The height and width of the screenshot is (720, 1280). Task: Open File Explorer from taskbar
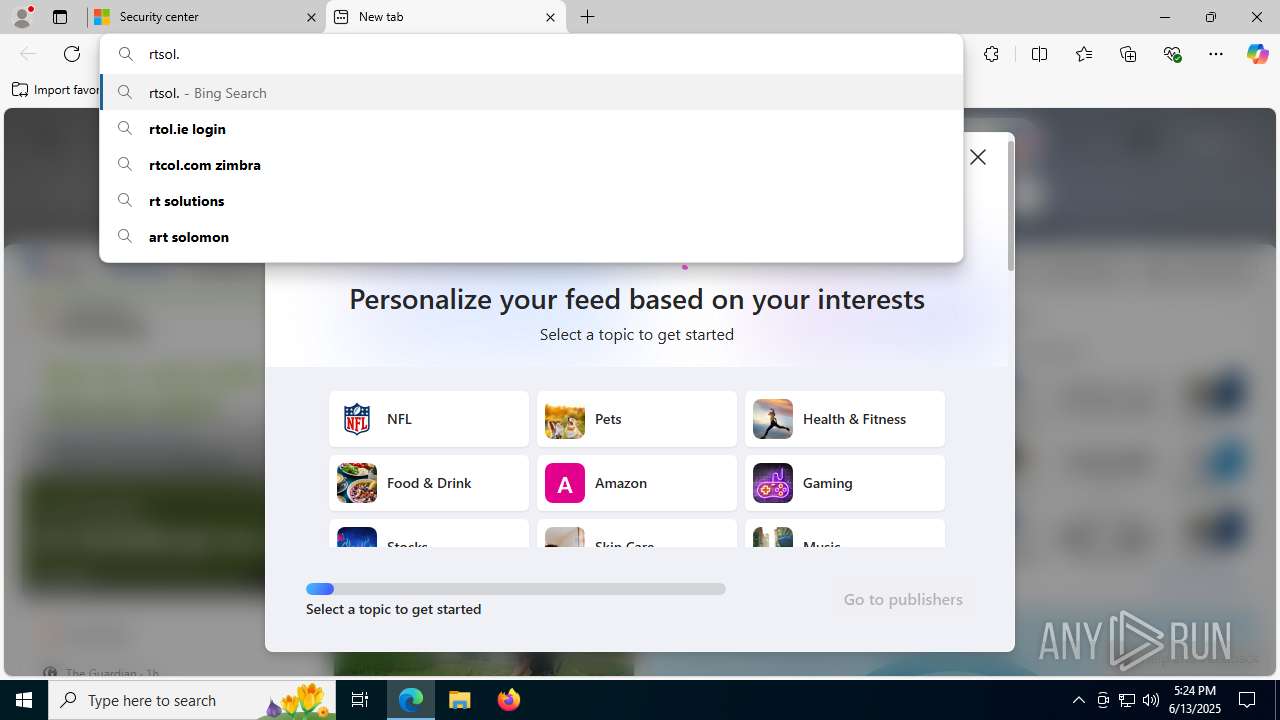(x=460, y=700)
